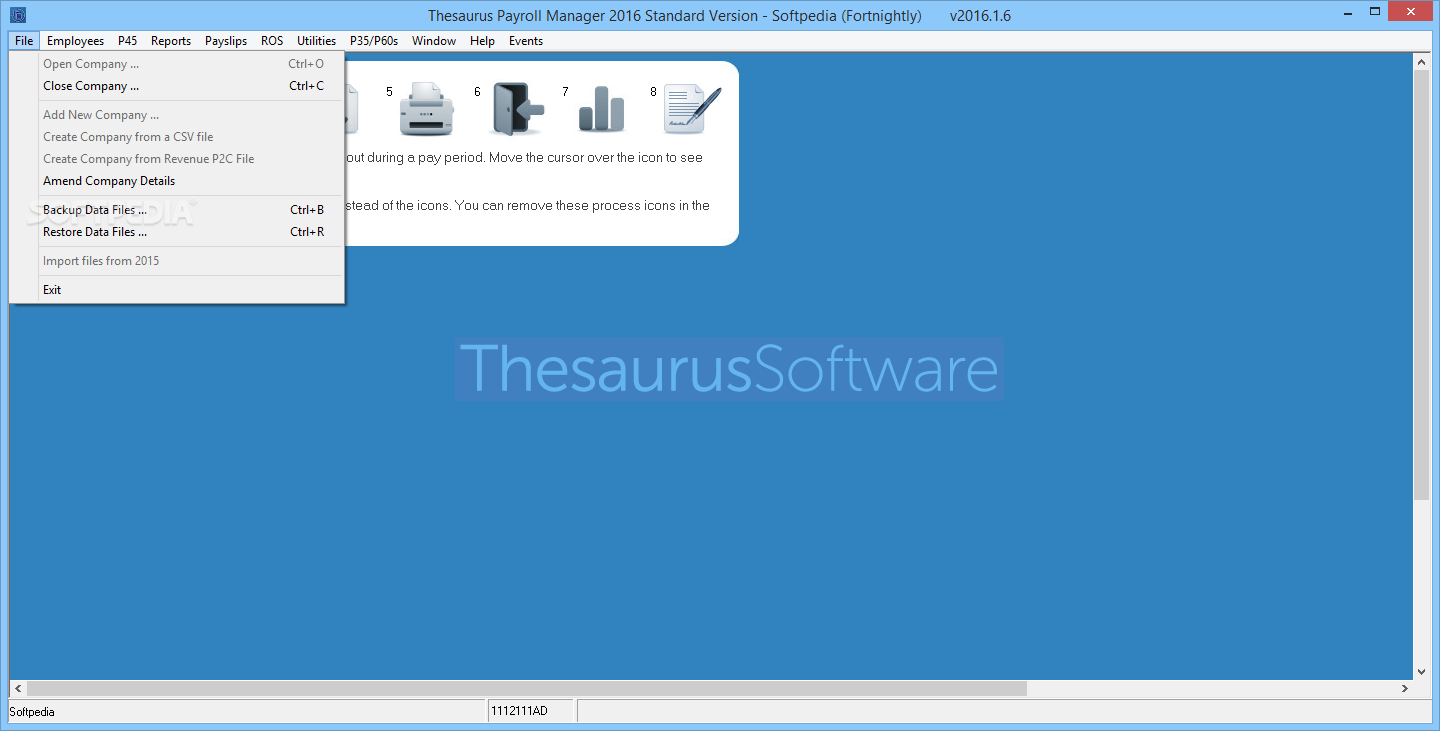
Task: Open the P45 menu
Action: pyautogui.click(x=127, y=41)
